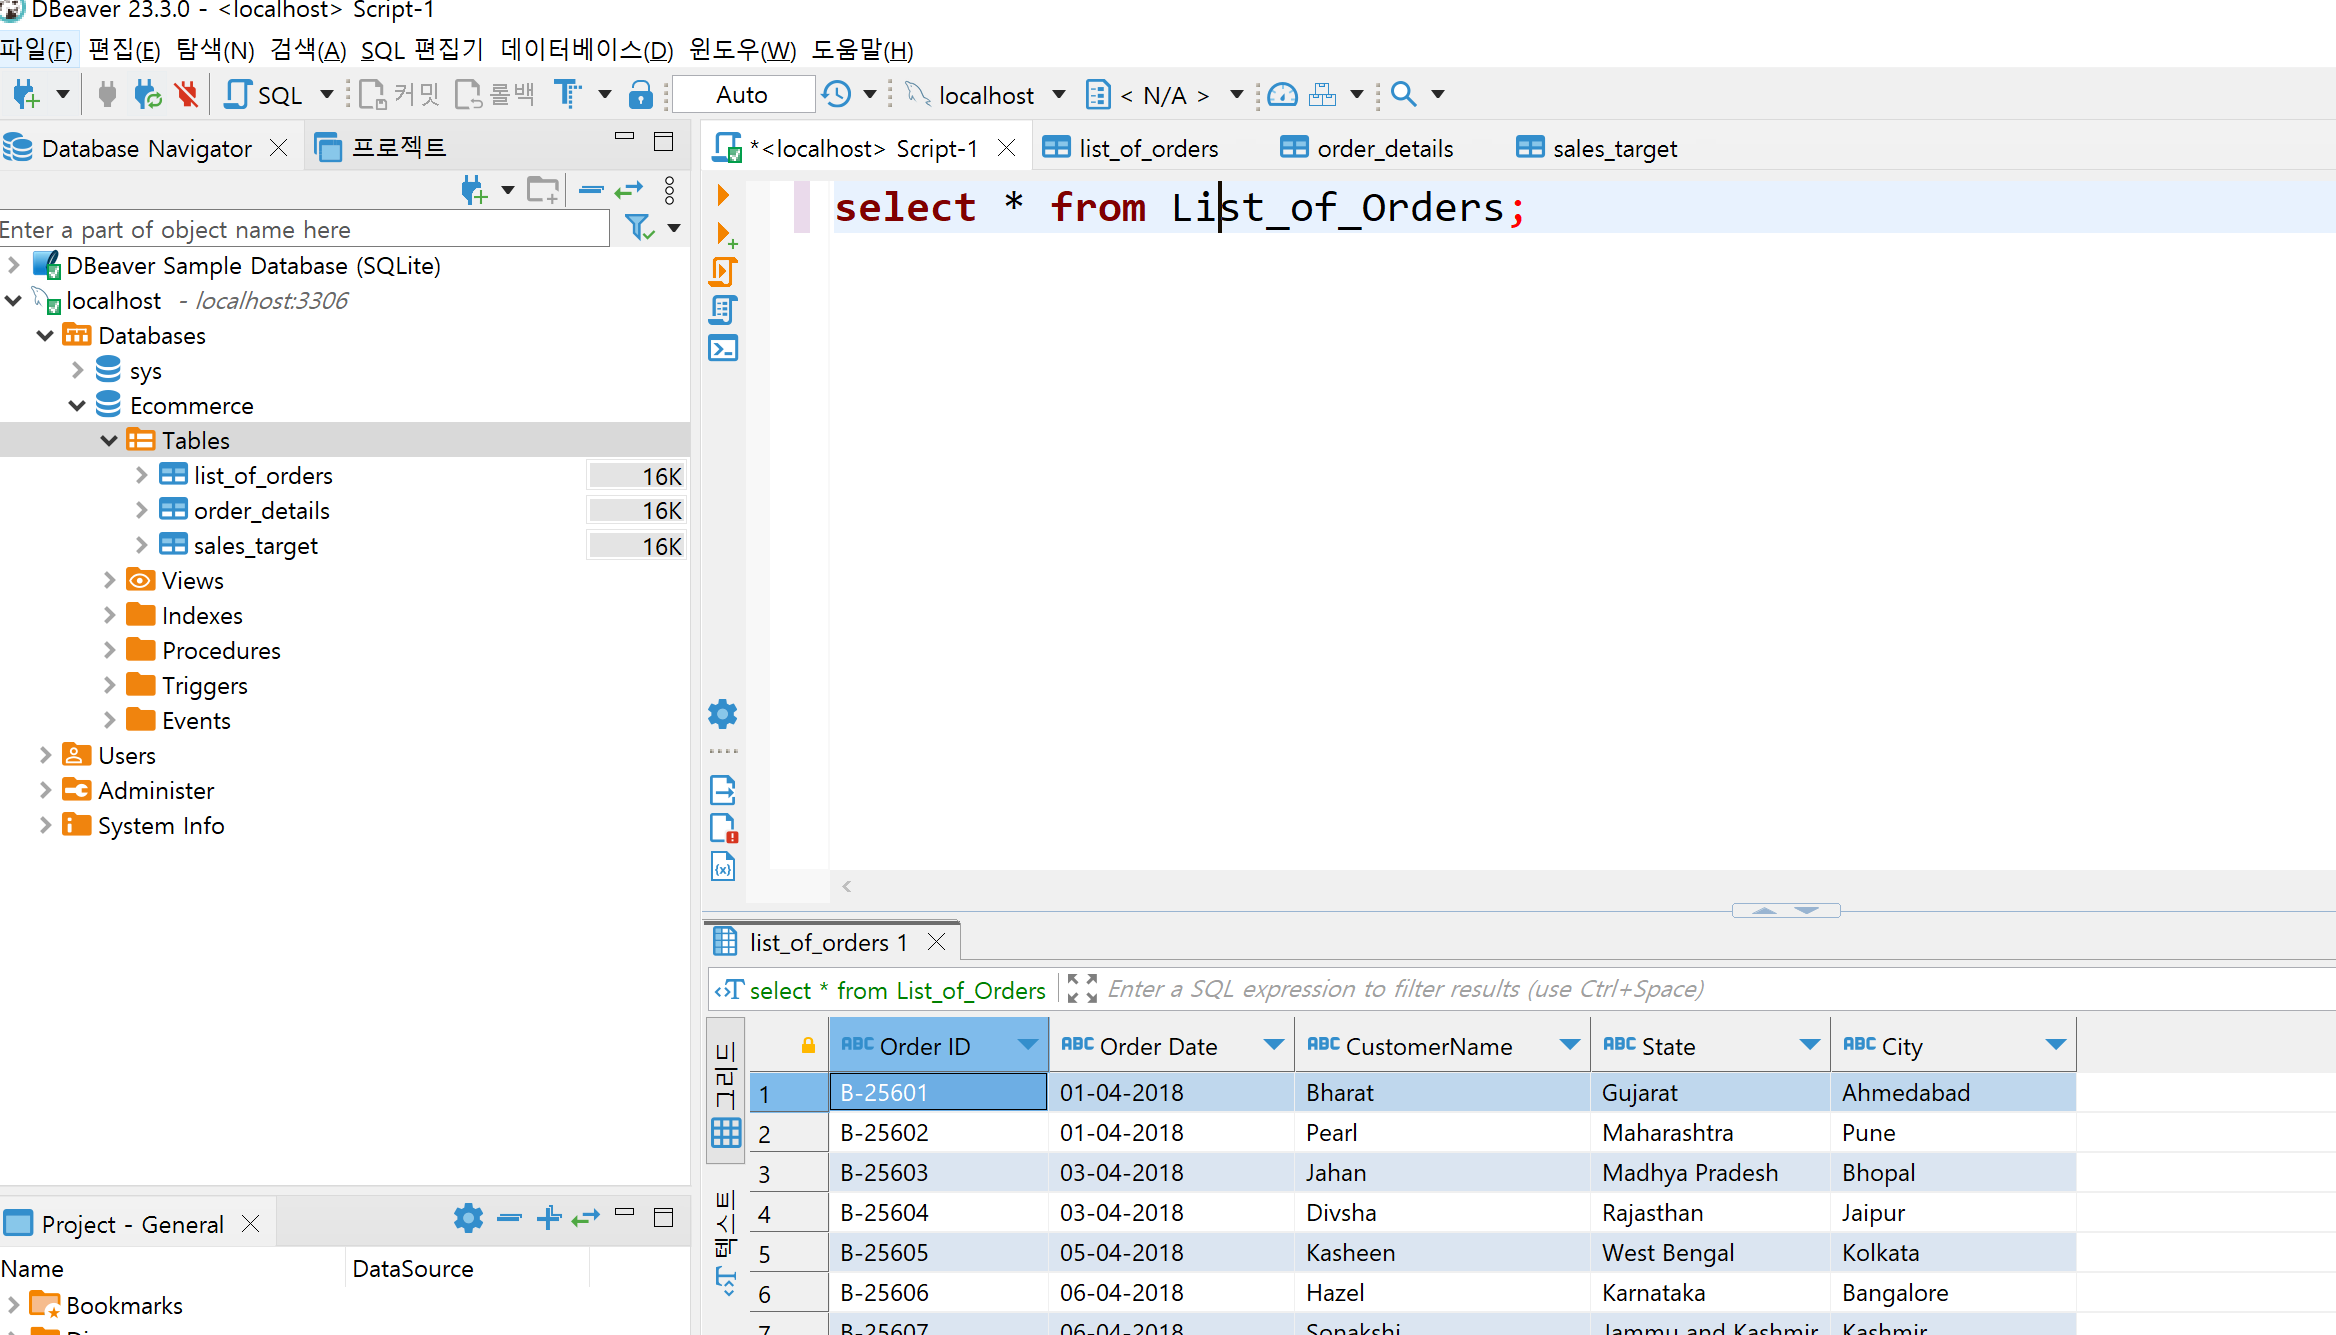2336x1335 pixels.
Task: Expand the list_of_orders table node
Action: click(x=141, y=475)
